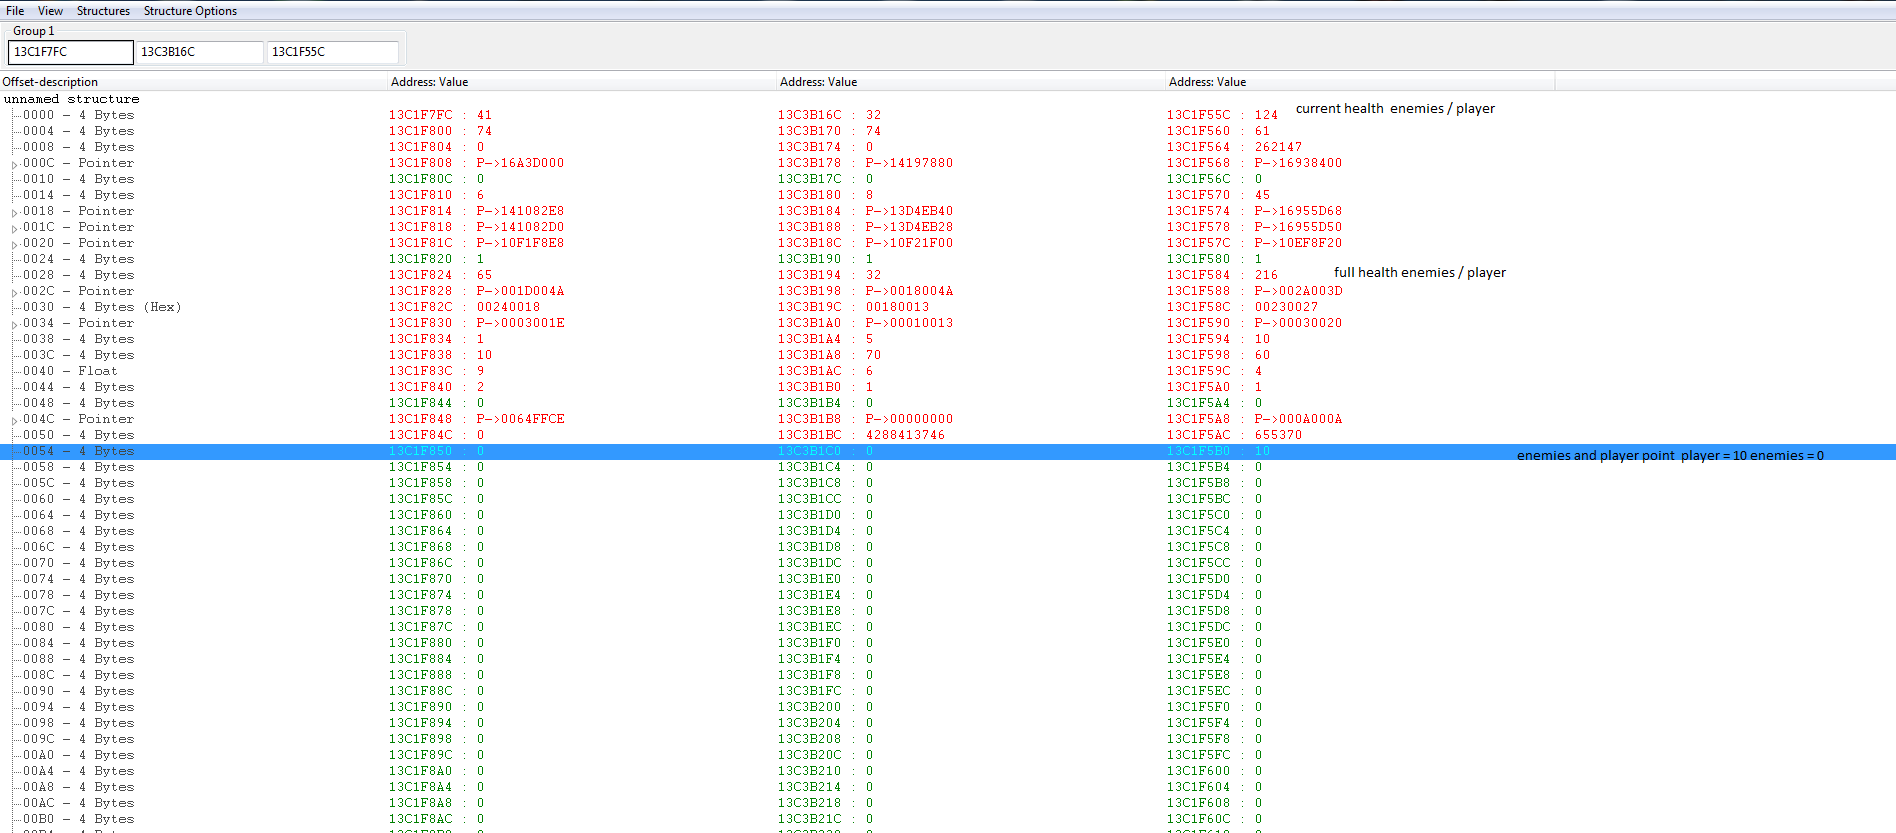
Task: Click pointer value P->16A3D000
Action: [520, 163]
